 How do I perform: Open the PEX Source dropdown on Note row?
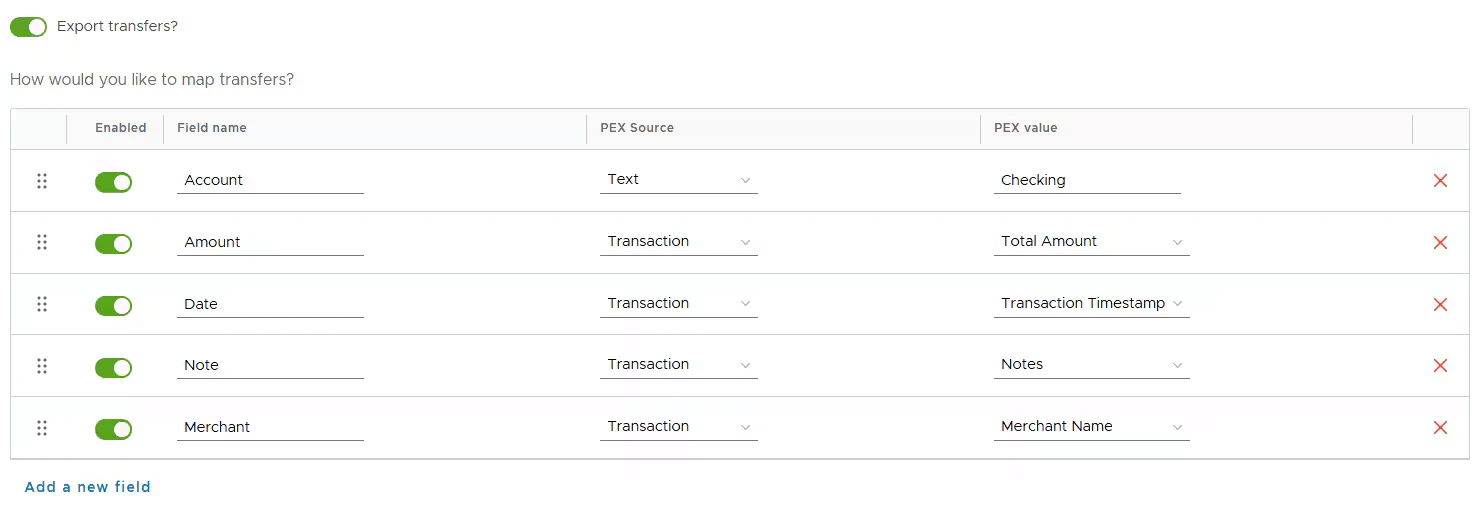point(678,365)
